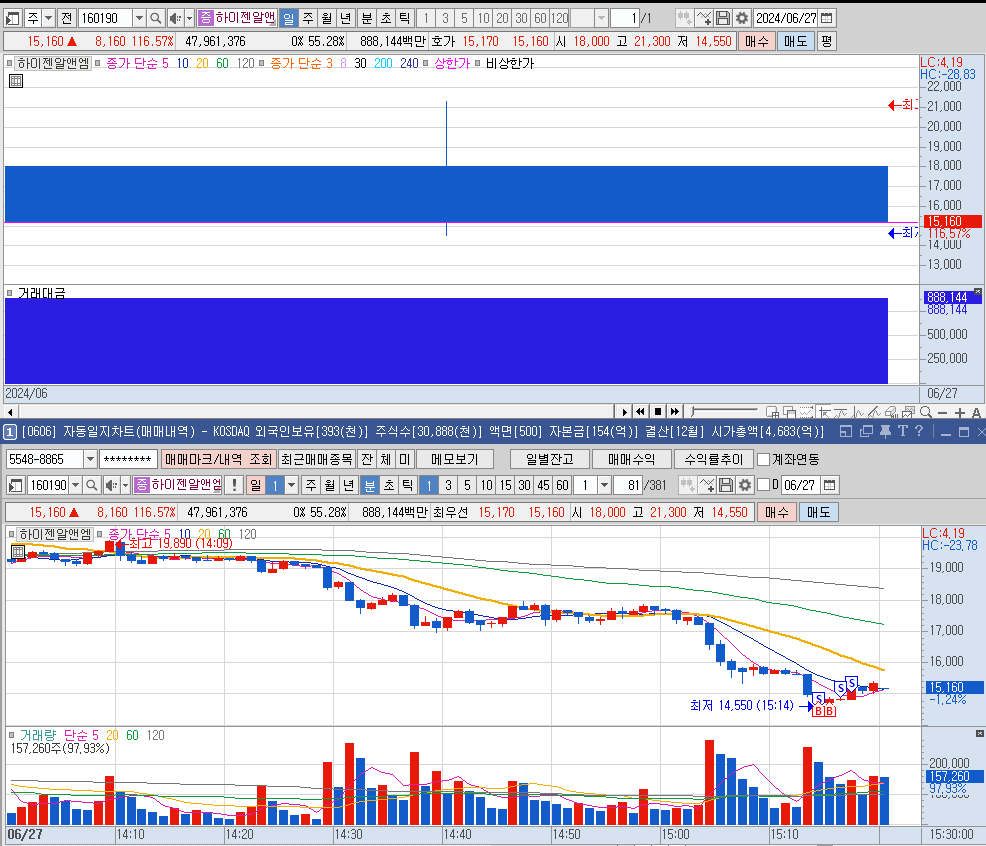Switch to 체 tab

[386, 460]
